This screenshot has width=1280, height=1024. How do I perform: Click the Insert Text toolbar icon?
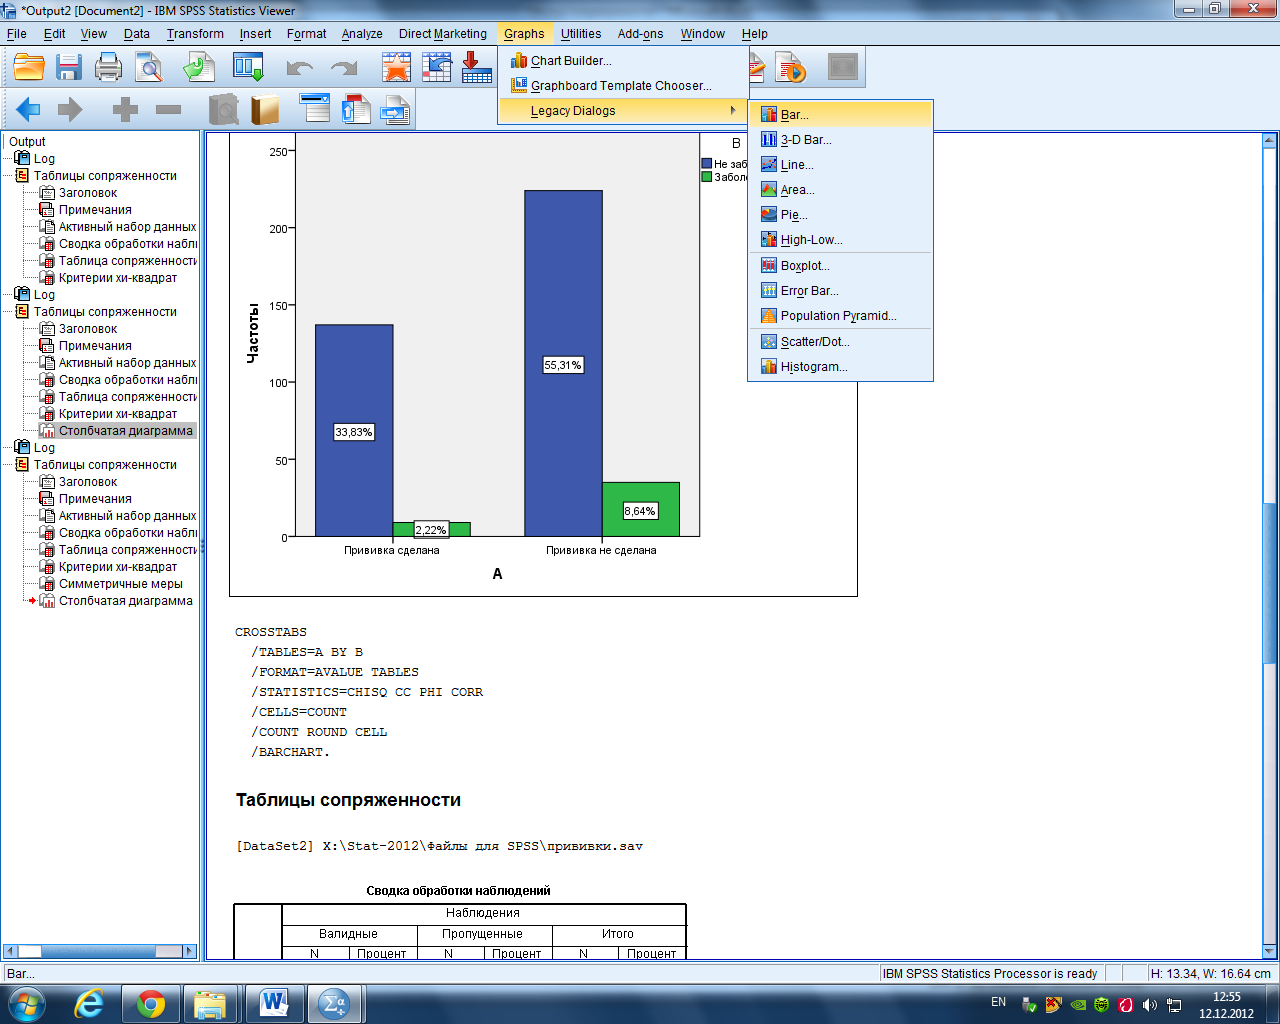[395, 109]
